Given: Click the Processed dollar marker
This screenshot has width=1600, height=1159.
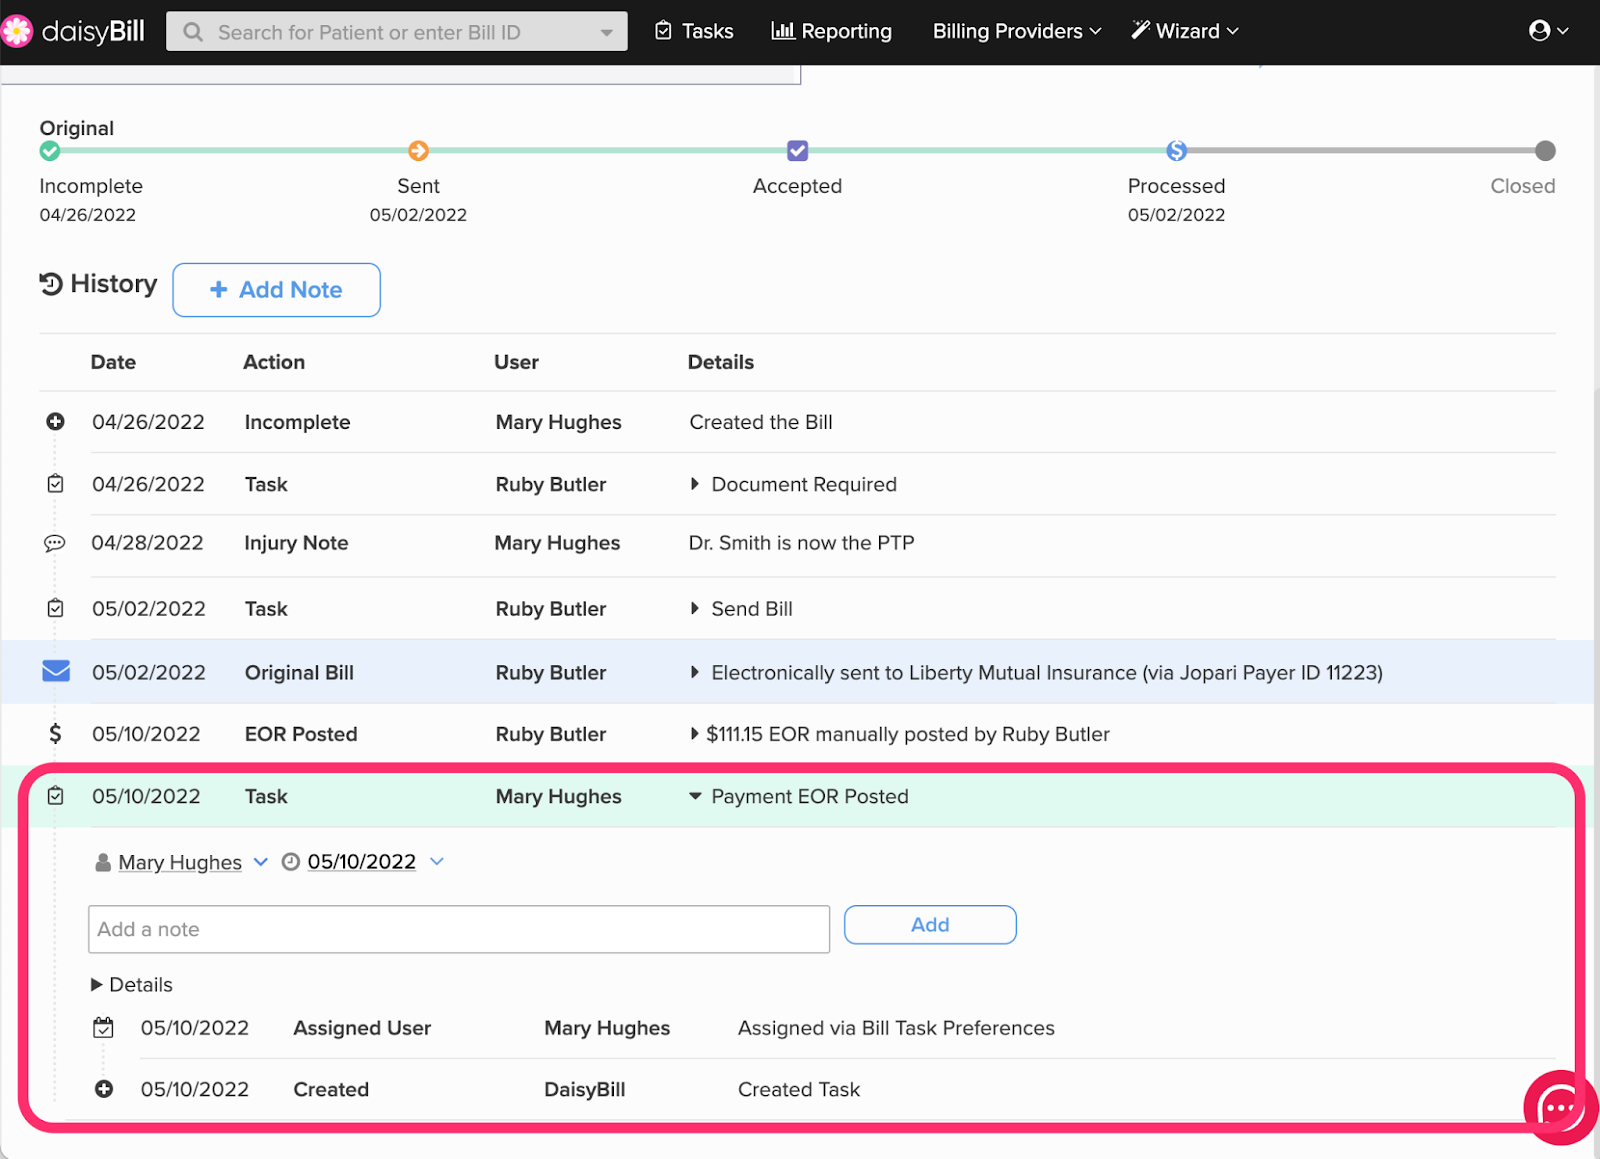Looking at the screenshot, I should click(1176, 151).
